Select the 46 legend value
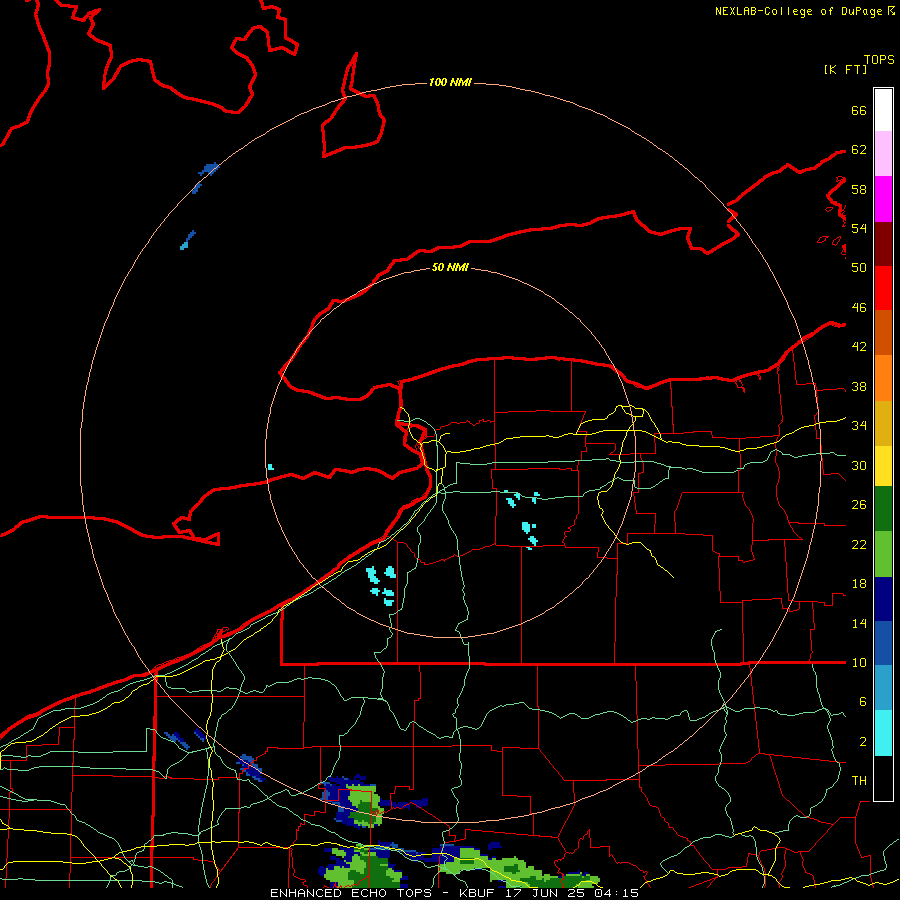The width and height of the screenshot is (900, 900). point(859,307)
